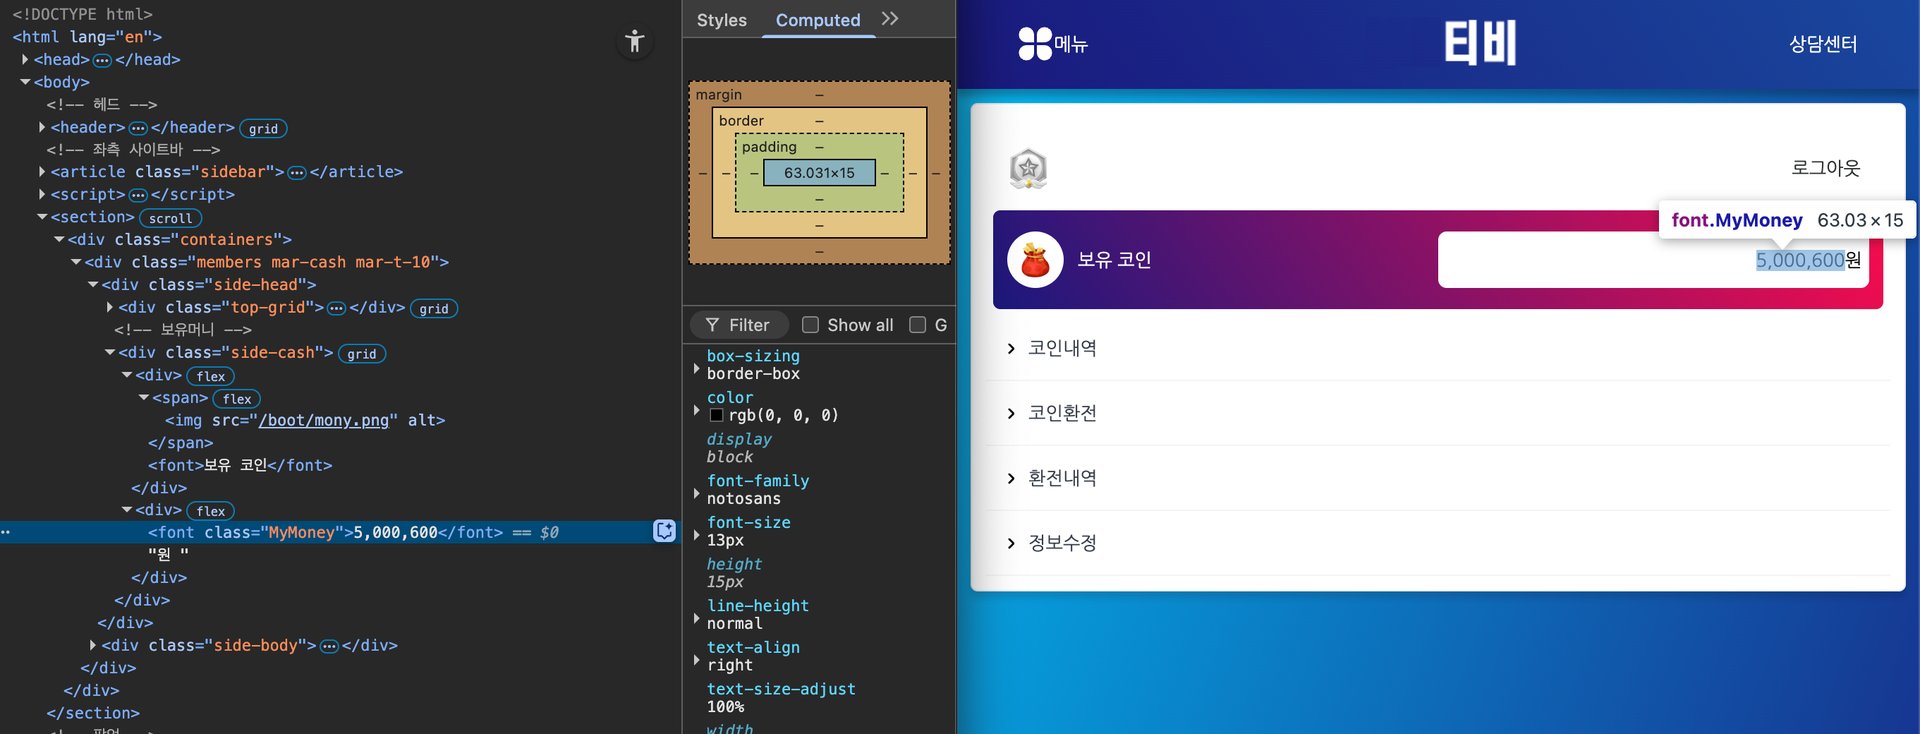The image size is (1920, 734).
Task: Toggle the top-grid grid badge
Action: [434, 308]
